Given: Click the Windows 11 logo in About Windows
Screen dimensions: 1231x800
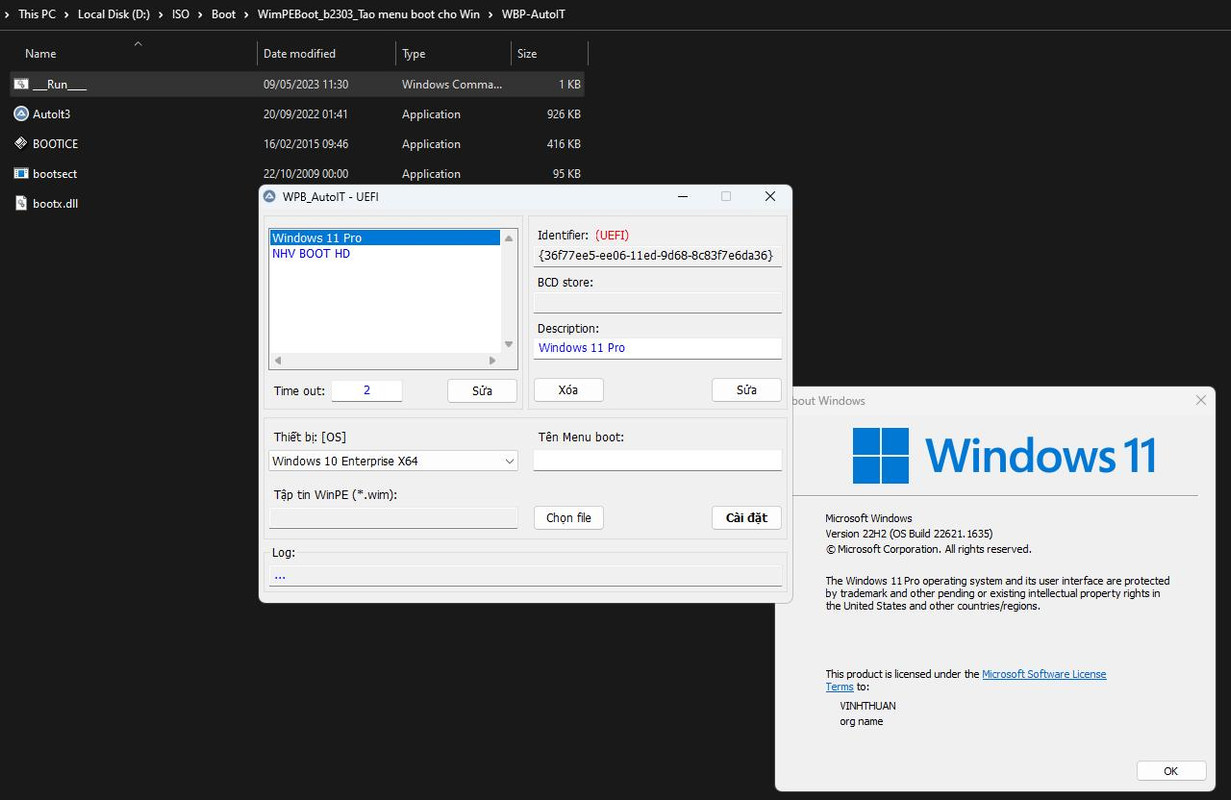Looking at the screenshot, I should [880, 456].
